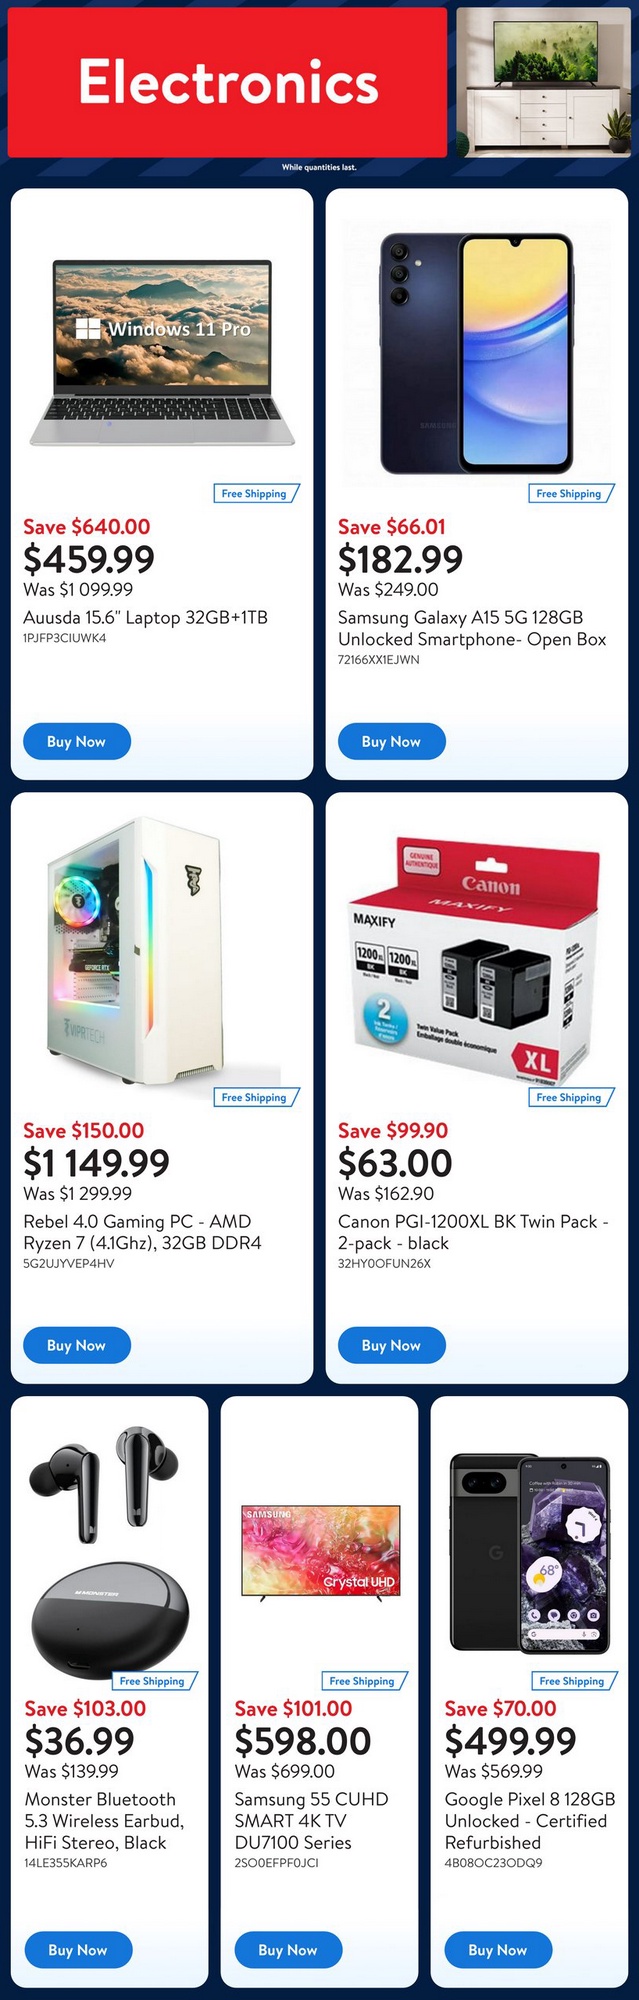Open the Rebel 4.0 Gaming PC image
639x2000 pixels.
140,952
